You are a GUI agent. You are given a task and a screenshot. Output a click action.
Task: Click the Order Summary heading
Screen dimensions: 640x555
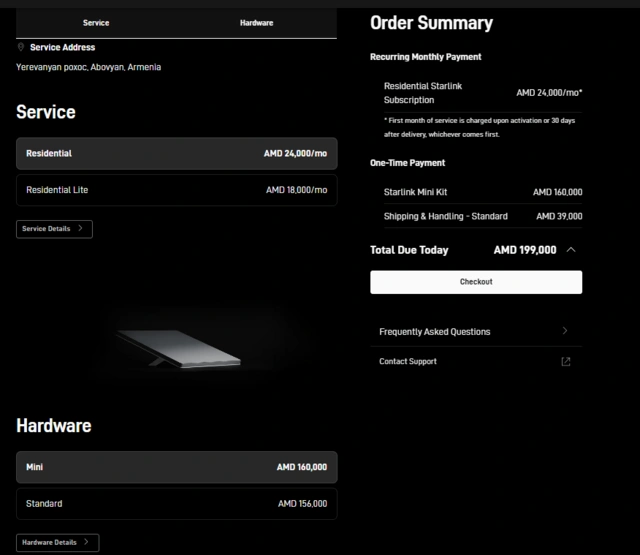(431, 23)
